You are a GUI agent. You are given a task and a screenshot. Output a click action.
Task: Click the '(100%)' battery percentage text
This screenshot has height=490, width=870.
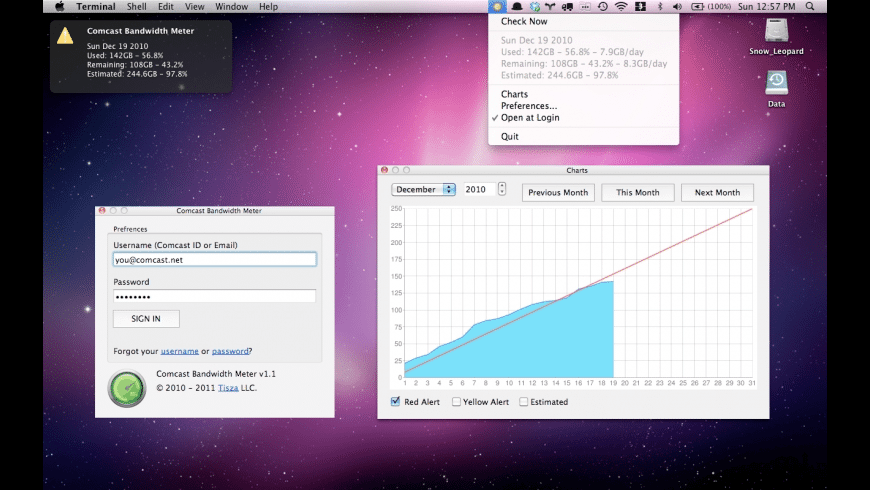[x=719, y=7]
